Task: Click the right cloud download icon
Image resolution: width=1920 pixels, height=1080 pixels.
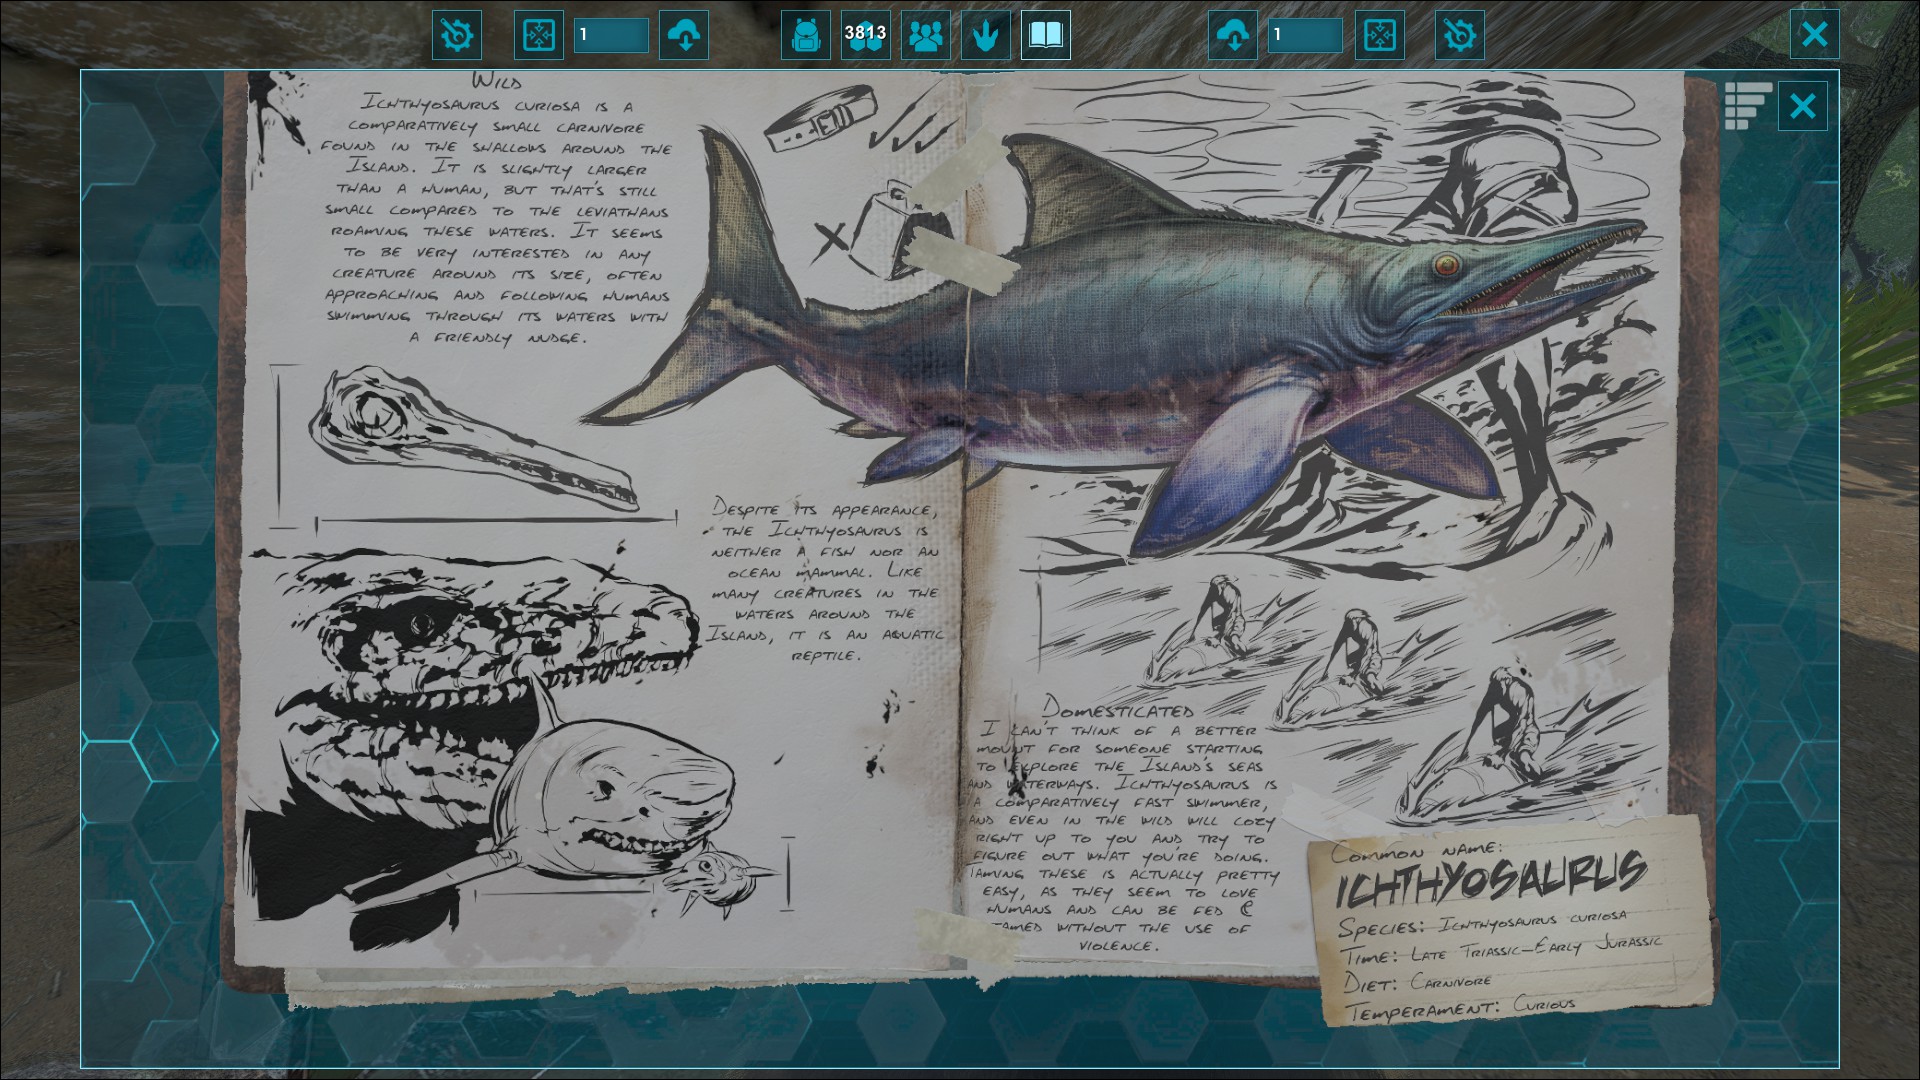Action: pyautogui.click(x=1233, y=36)
